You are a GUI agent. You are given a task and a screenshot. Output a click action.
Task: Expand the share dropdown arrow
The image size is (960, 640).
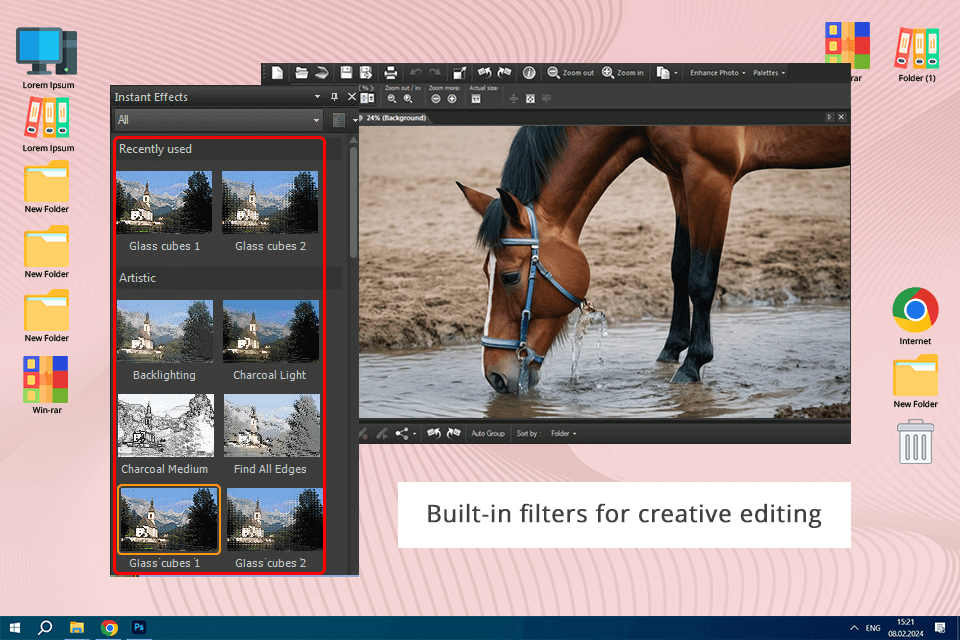coord(414,434)
